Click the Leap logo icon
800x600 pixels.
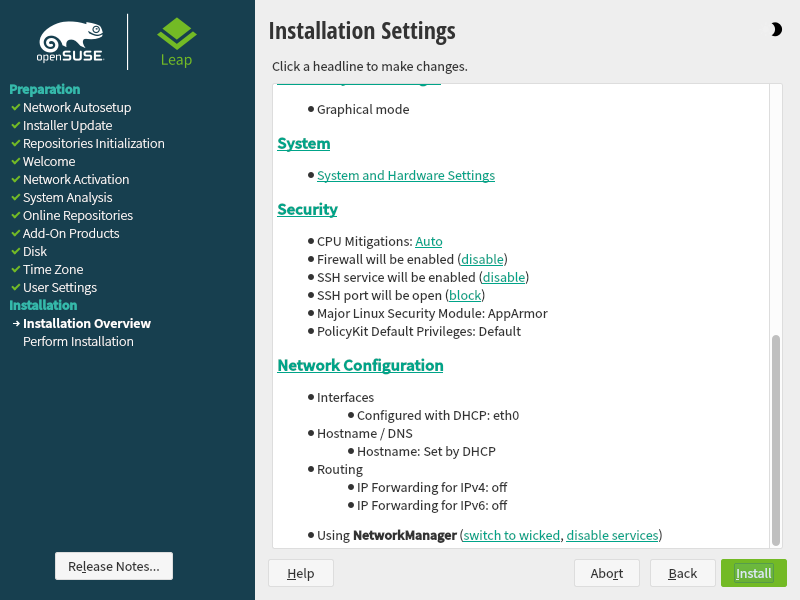pos(176,41)
